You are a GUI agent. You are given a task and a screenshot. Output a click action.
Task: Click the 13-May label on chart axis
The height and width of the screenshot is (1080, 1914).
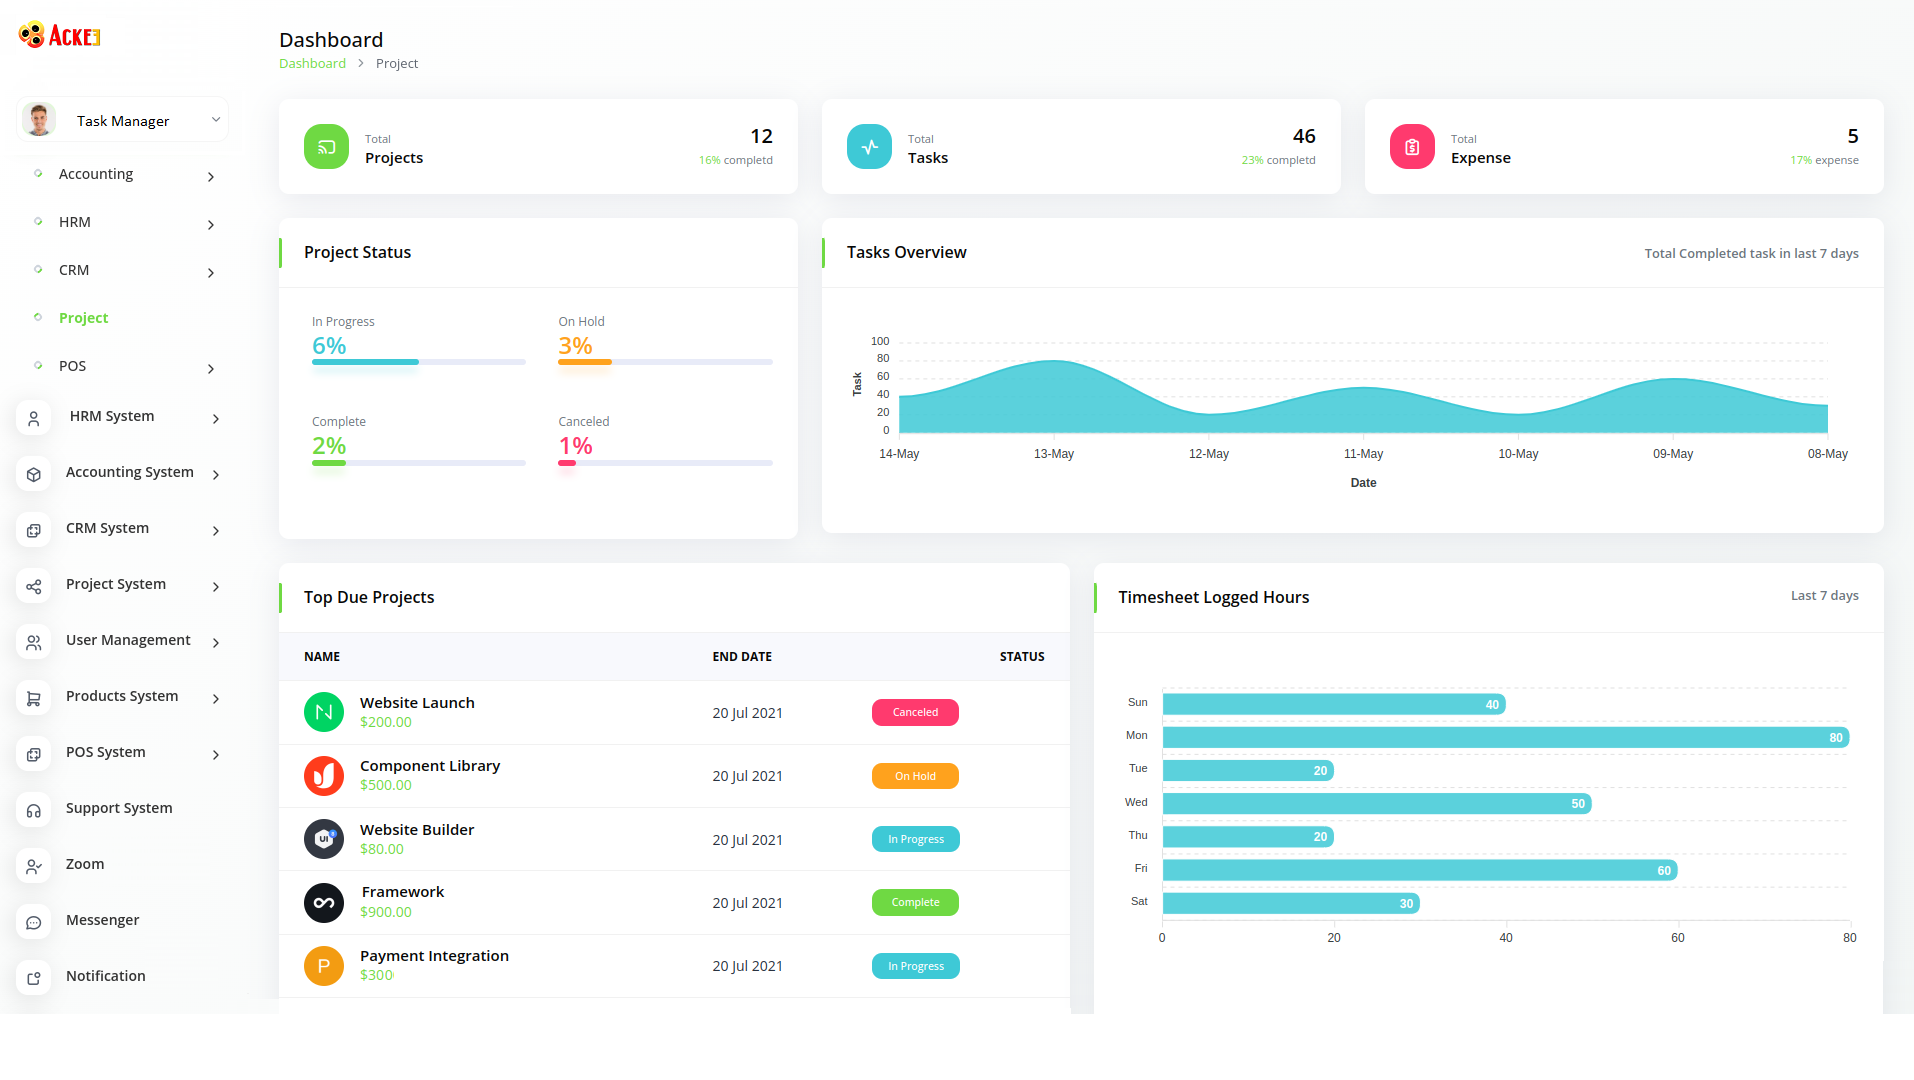pos(1054,454)
